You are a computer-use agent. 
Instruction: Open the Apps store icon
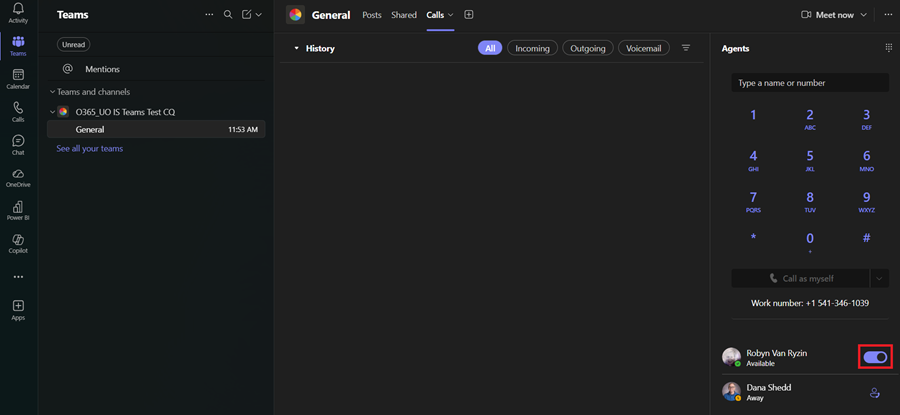pyautogui.click(x=18, y=310)
